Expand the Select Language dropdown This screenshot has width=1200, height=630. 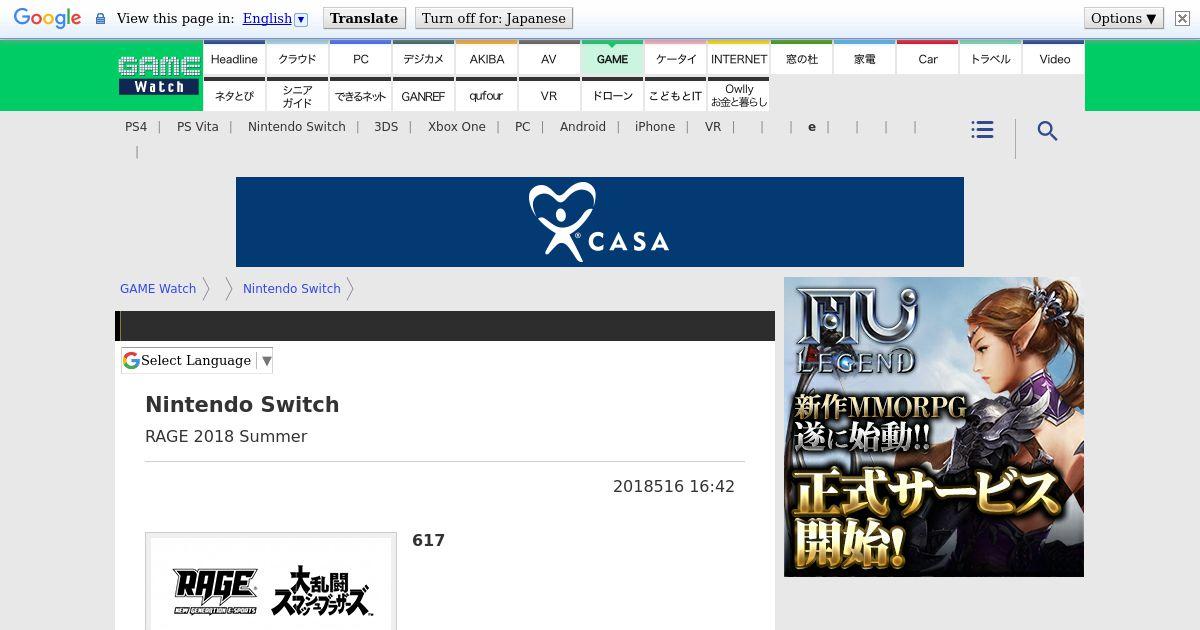(x=197, y=360)
